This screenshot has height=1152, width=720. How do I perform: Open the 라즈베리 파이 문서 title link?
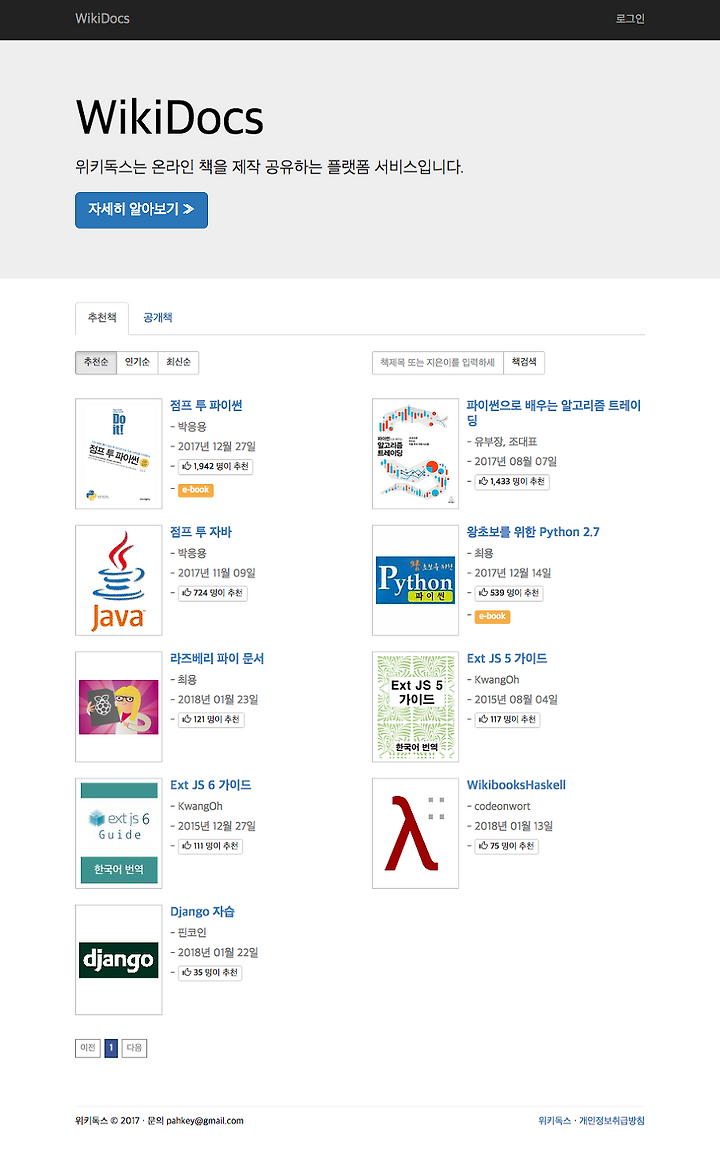(217, 659)
